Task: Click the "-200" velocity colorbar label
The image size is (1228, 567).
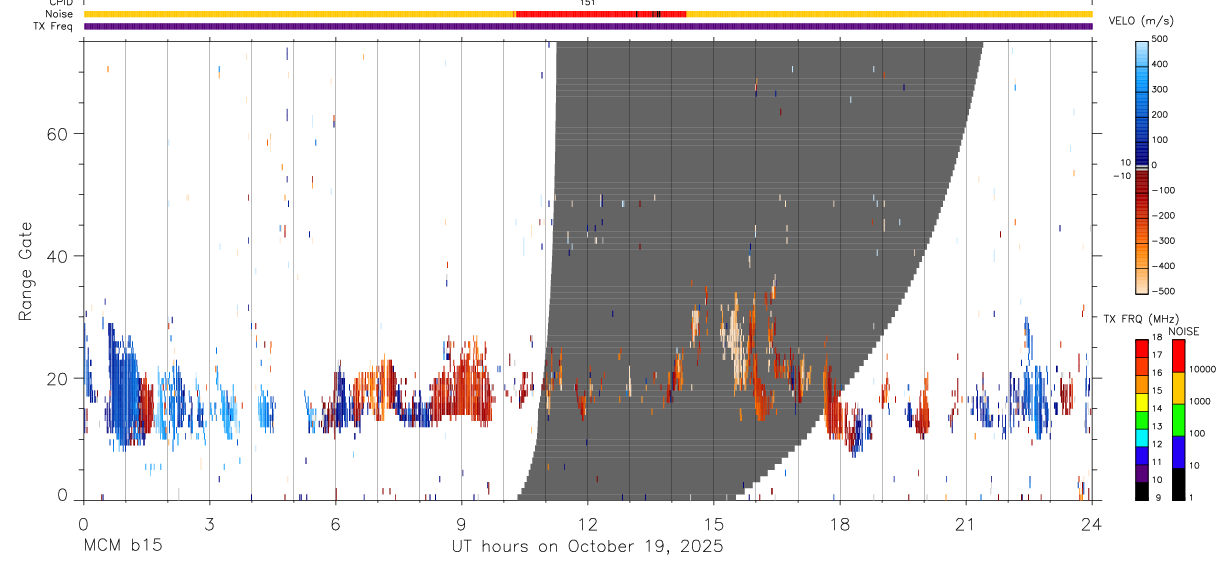Action: (1166, 216)
